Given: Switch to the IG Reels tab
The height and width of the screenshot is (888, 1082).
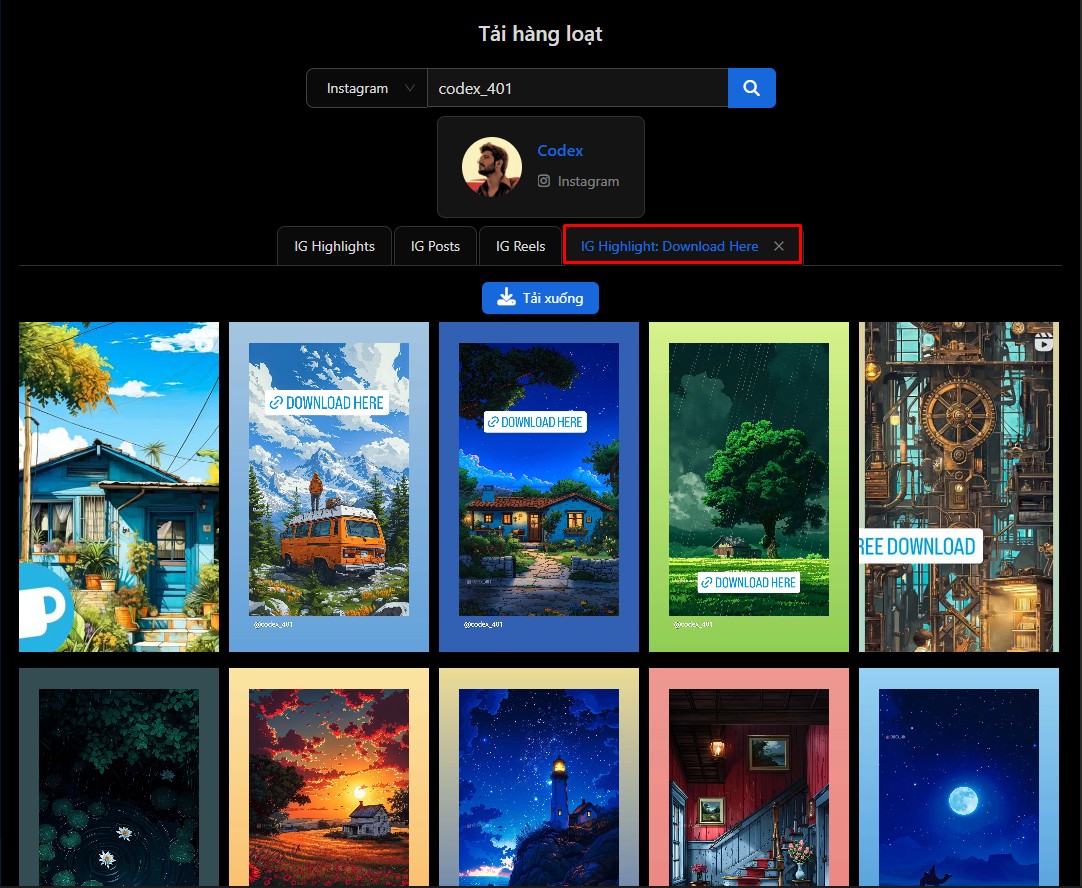Looking at the screenshot, I should click(520, 246).
